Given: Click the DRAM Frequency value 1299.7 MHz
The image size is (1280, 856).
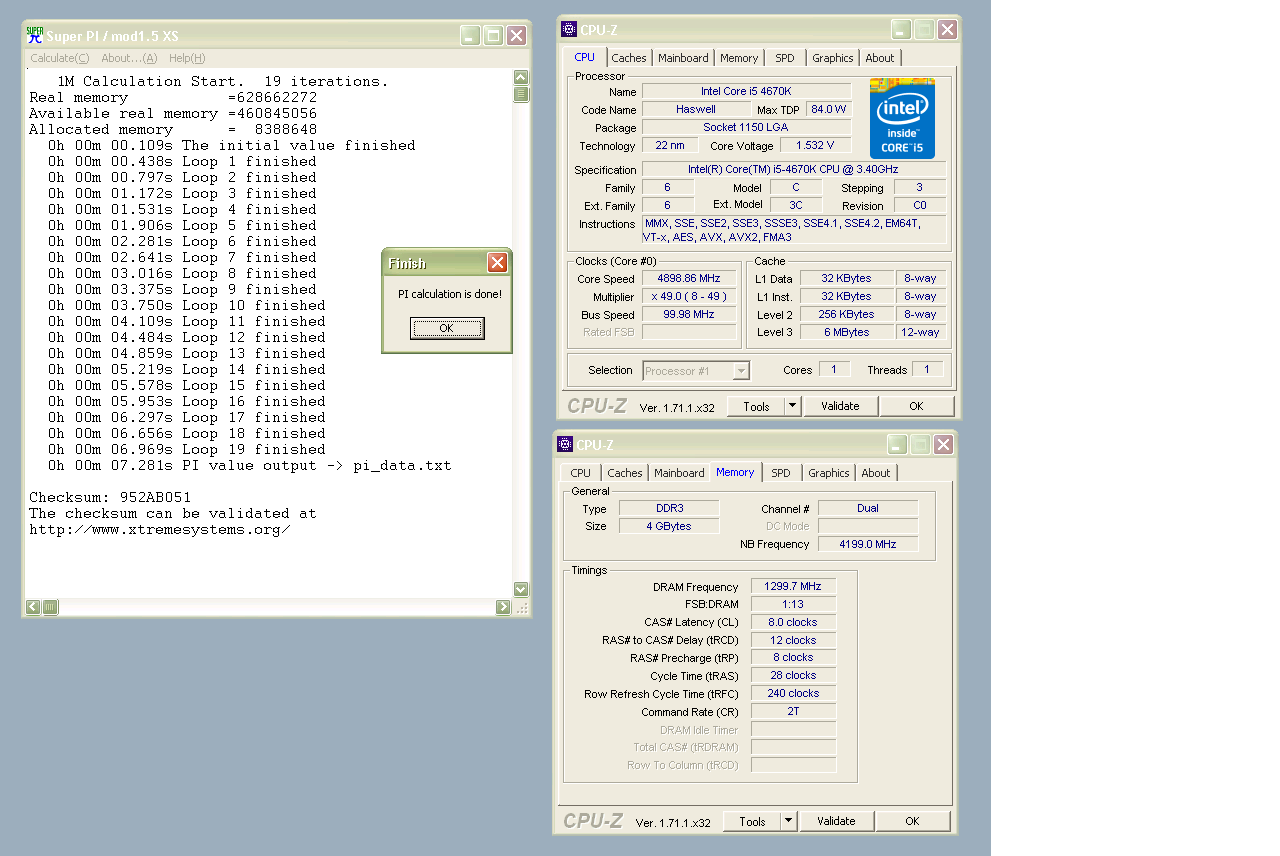Looking at the screenshot, I should coord(793,586).
